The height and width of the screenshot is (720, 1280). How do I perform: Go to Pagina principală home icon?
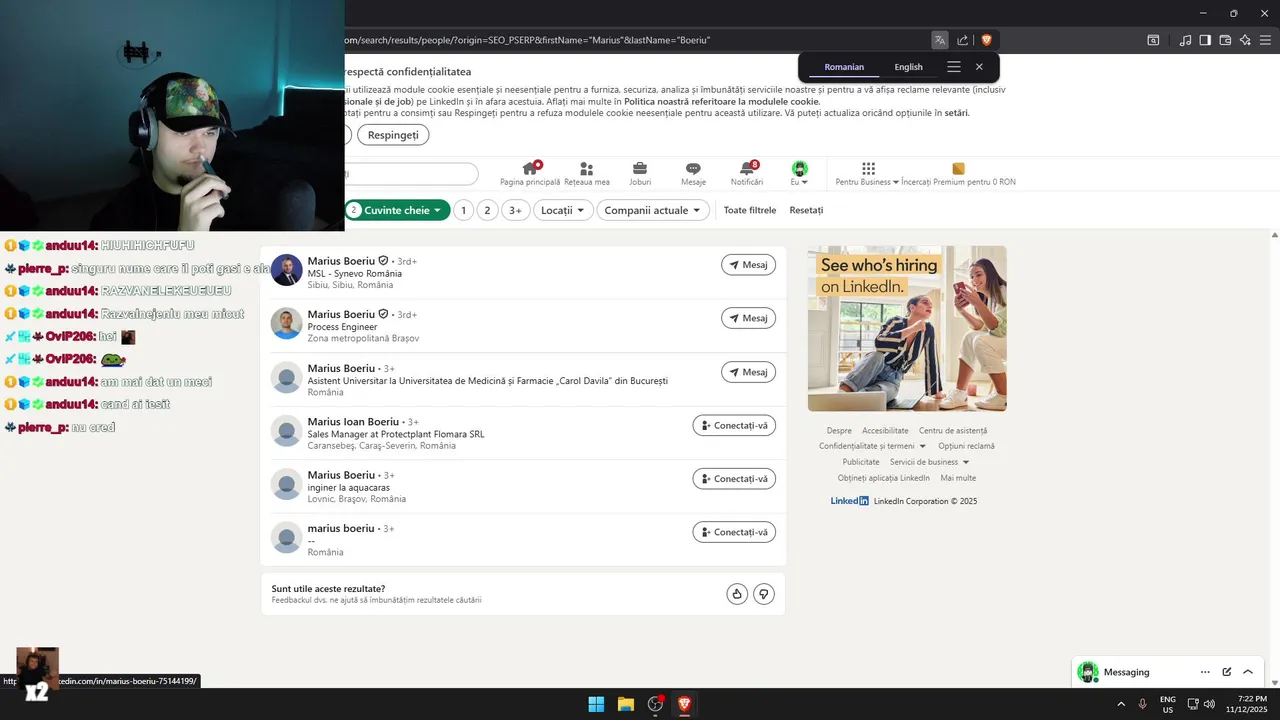pyautogui.click(x=530, y=173)
